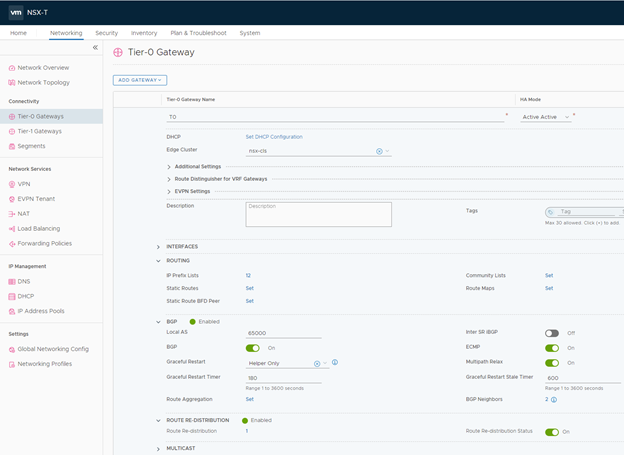Toggle the BGP On switch
The image size is (624, 455).
click(x=253, y=348)
